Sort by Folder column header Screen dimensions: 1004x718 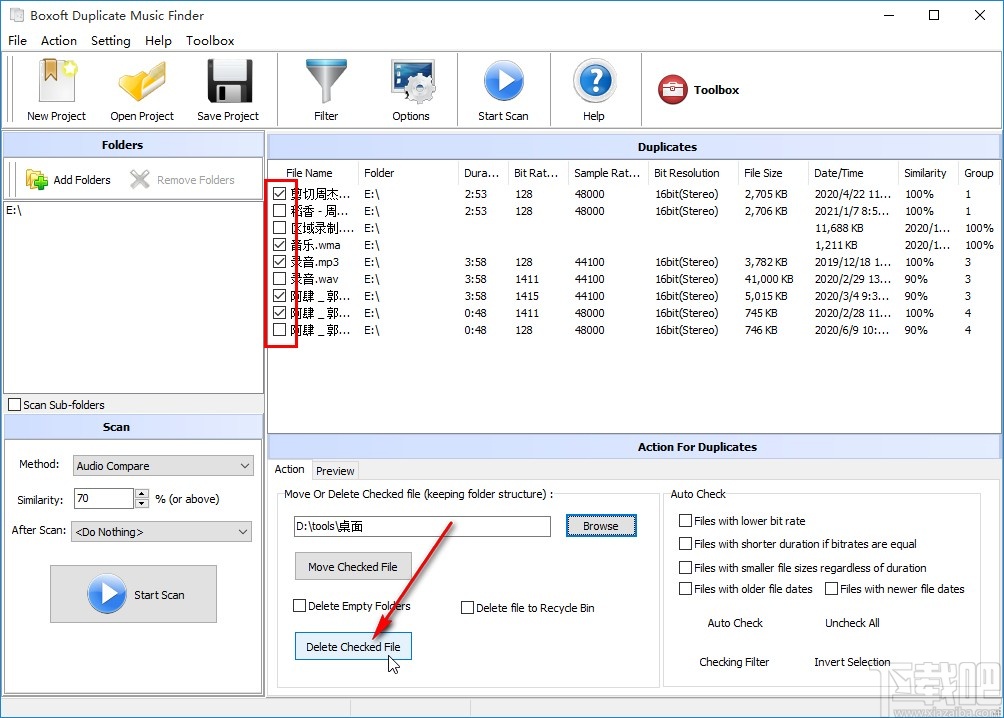tap(409, 173)
